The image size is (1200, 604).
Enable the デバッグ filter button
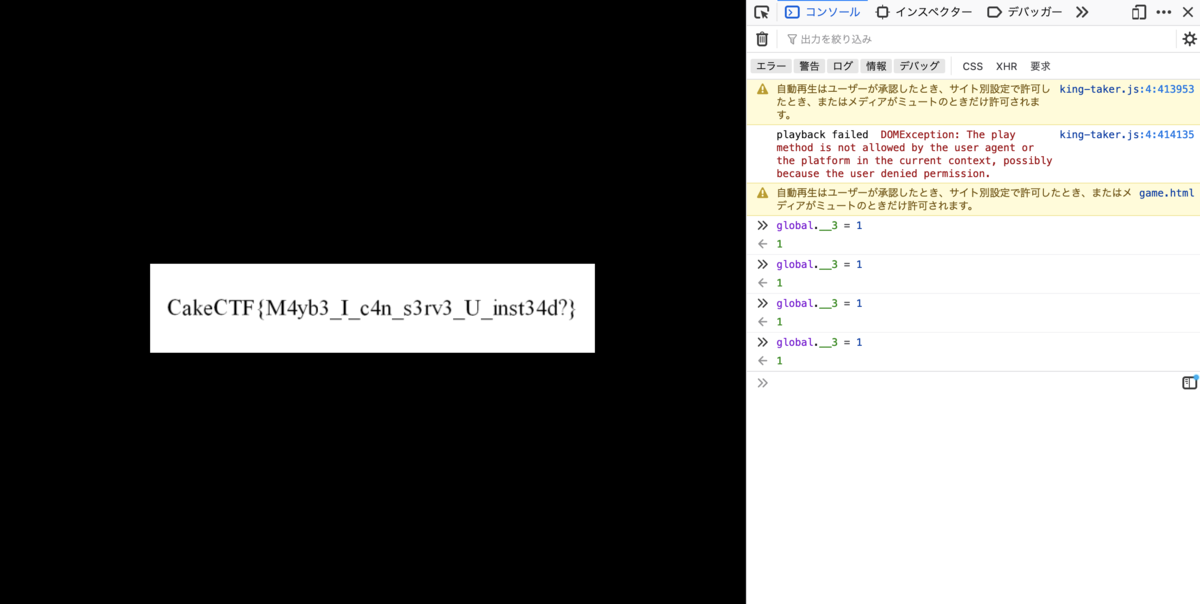tap(919, 65)
